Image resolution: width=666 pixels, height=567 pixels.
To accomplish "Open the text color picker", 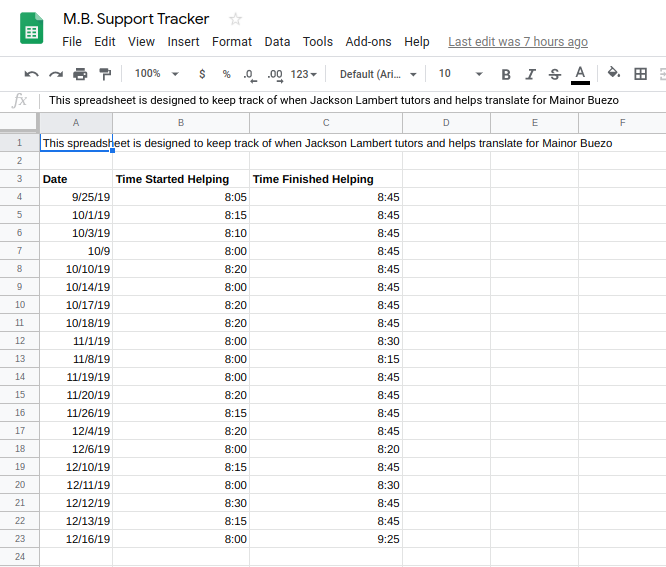I will click(580, 75).
